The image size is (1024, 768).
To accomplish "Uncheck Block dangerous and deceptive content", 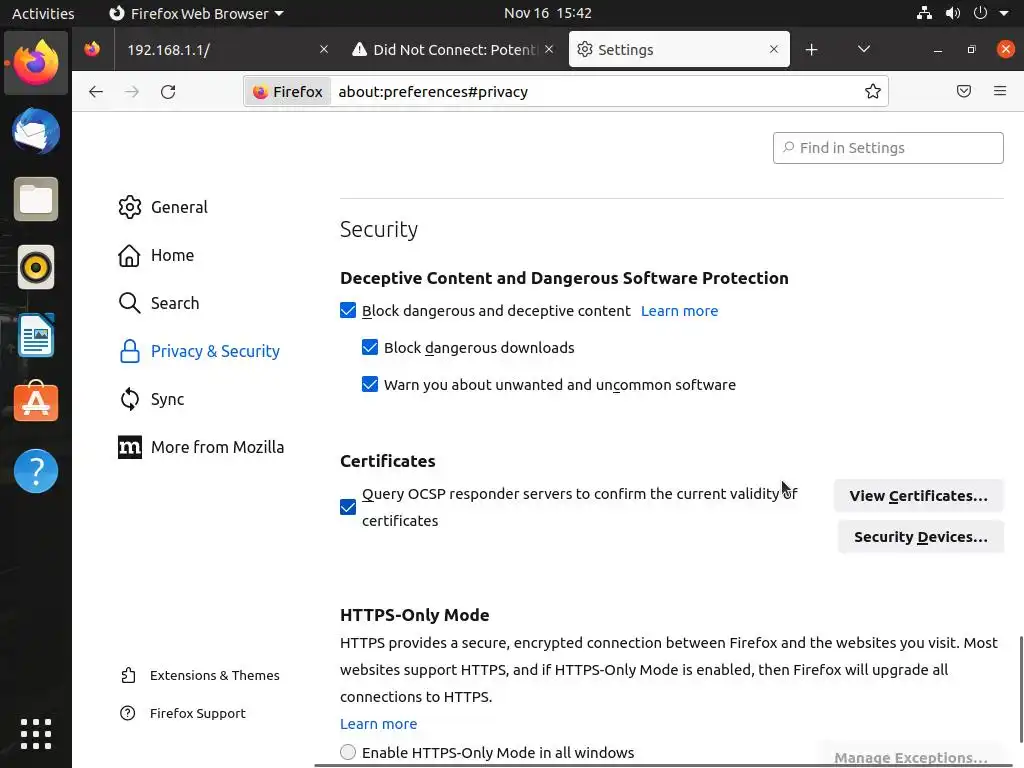I will click(x=348, y=311).
